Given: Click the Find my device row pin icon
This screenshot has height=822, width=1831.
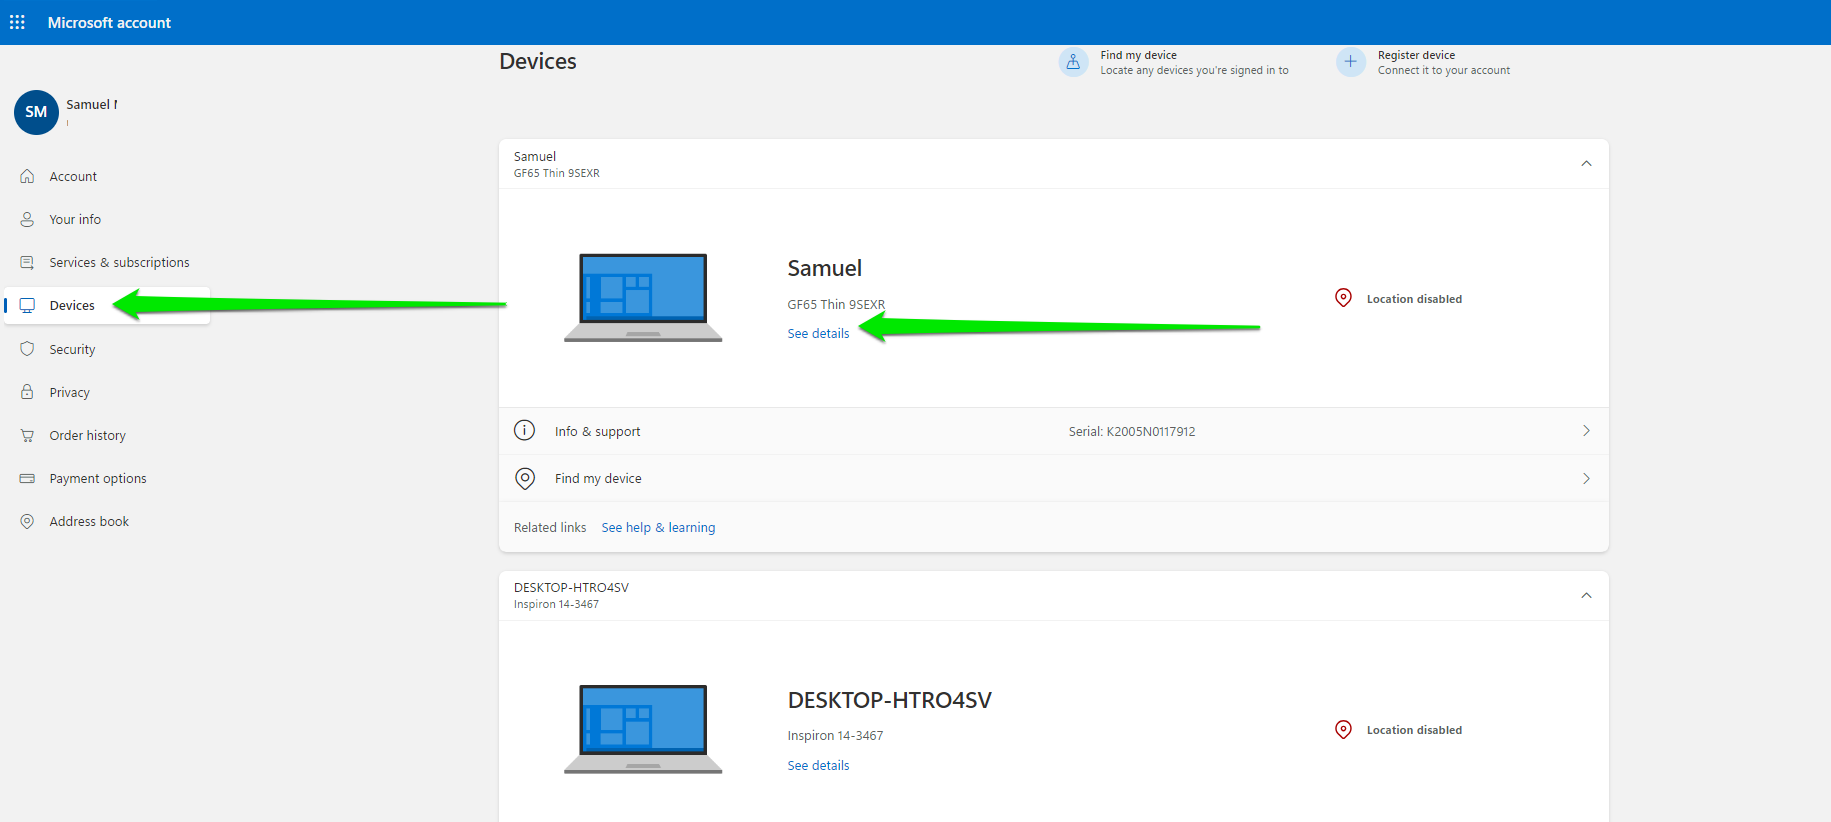Looking at the screenshot, I should pyautogui.click(x=524, y=478).
